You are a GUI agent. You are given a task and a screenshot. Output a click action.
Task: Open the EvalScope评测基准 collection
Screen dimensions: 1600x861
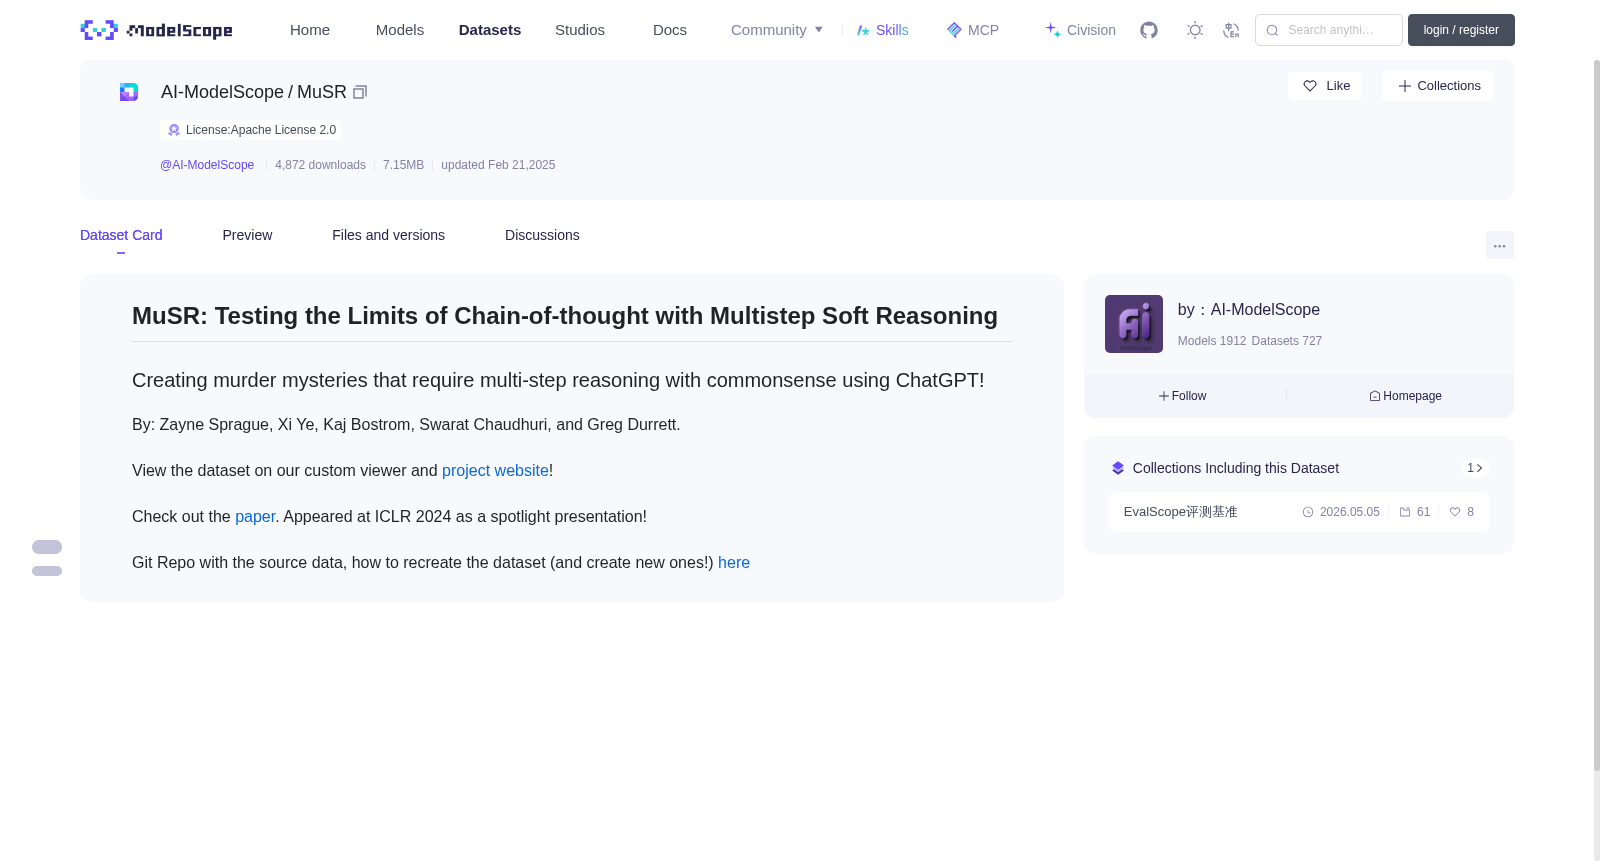(x=1181, y=512)
